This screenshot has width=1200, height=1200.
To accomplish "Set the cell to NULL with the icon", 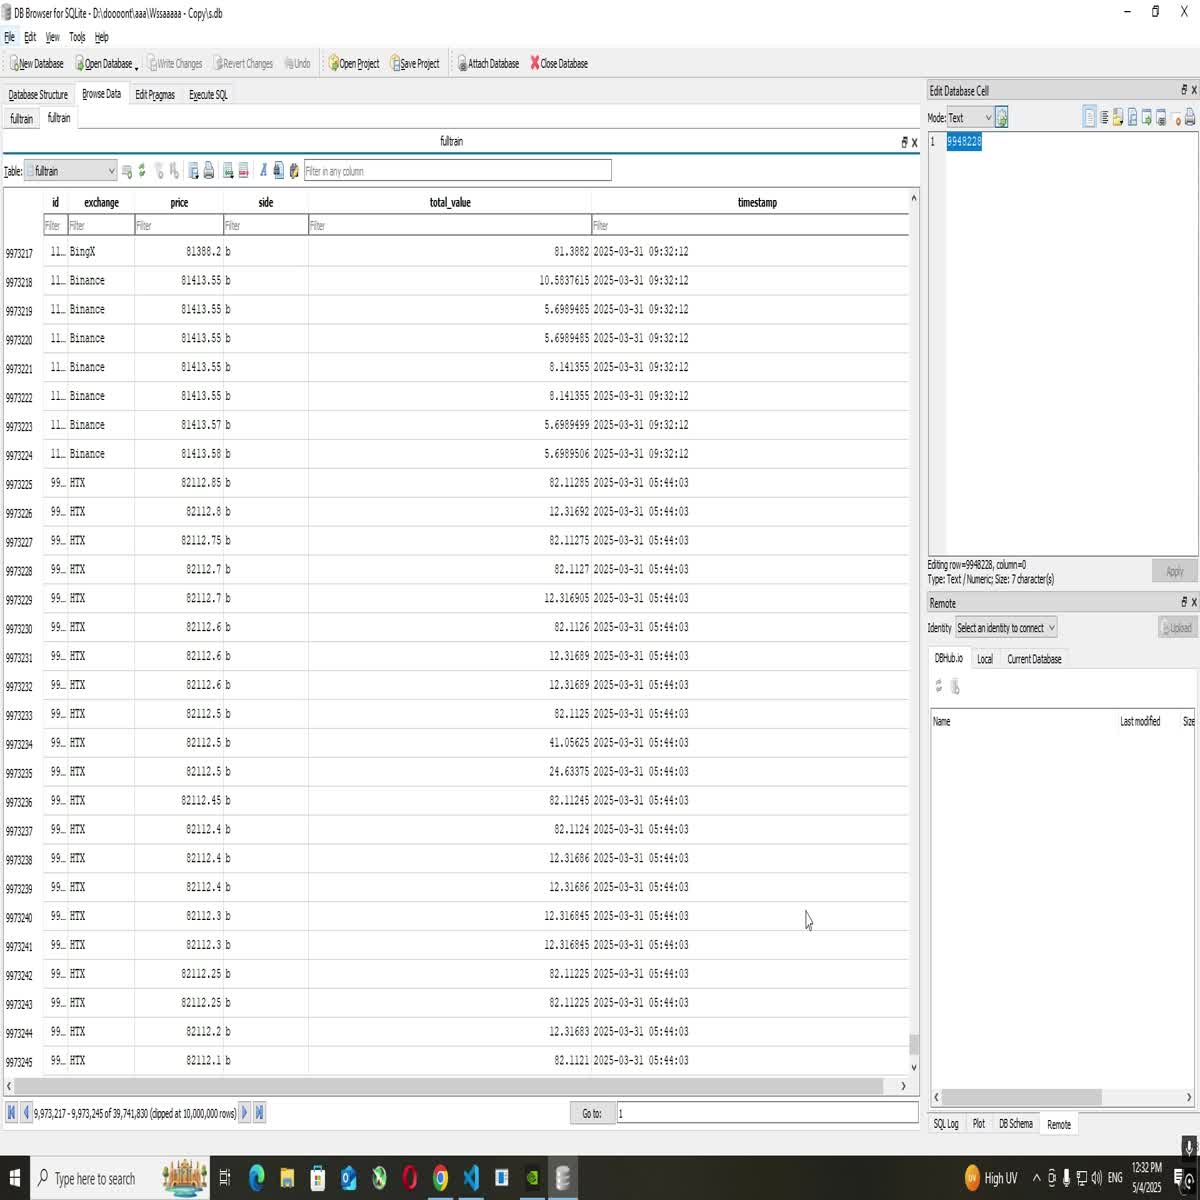I will [x=1176, y=117].
